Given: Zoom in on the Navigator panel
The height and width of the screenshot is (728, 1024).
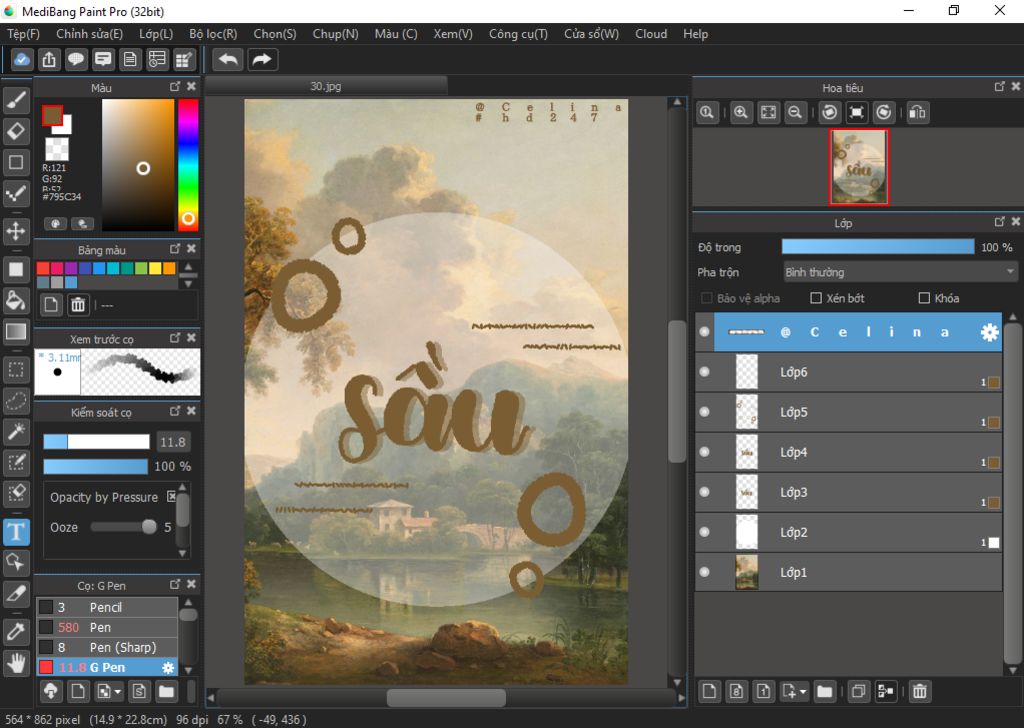Looking at the screenshot, I should [741, 113].
